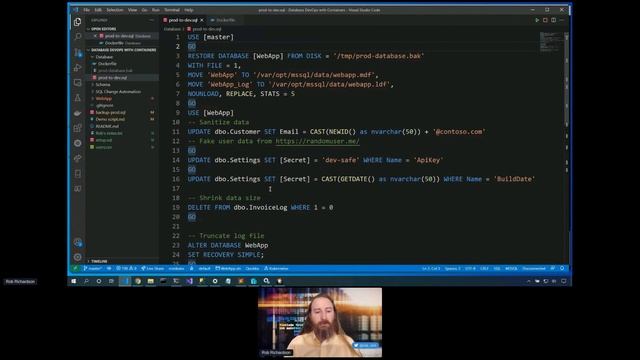The image size is (640, 360).
Task: Run the current SQL file with the play icon
Action: coord(537,20)
